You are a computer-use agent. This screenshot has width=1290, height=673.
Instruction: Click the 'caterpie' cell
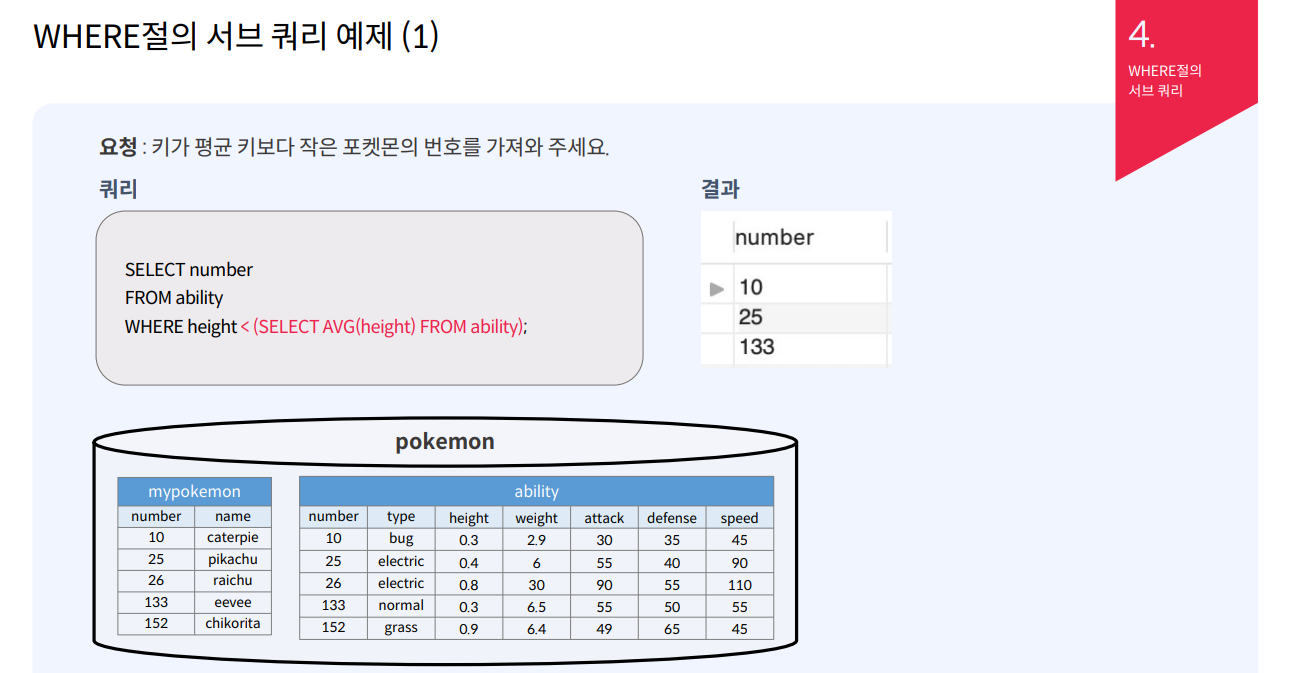click(x=233, y=538)
